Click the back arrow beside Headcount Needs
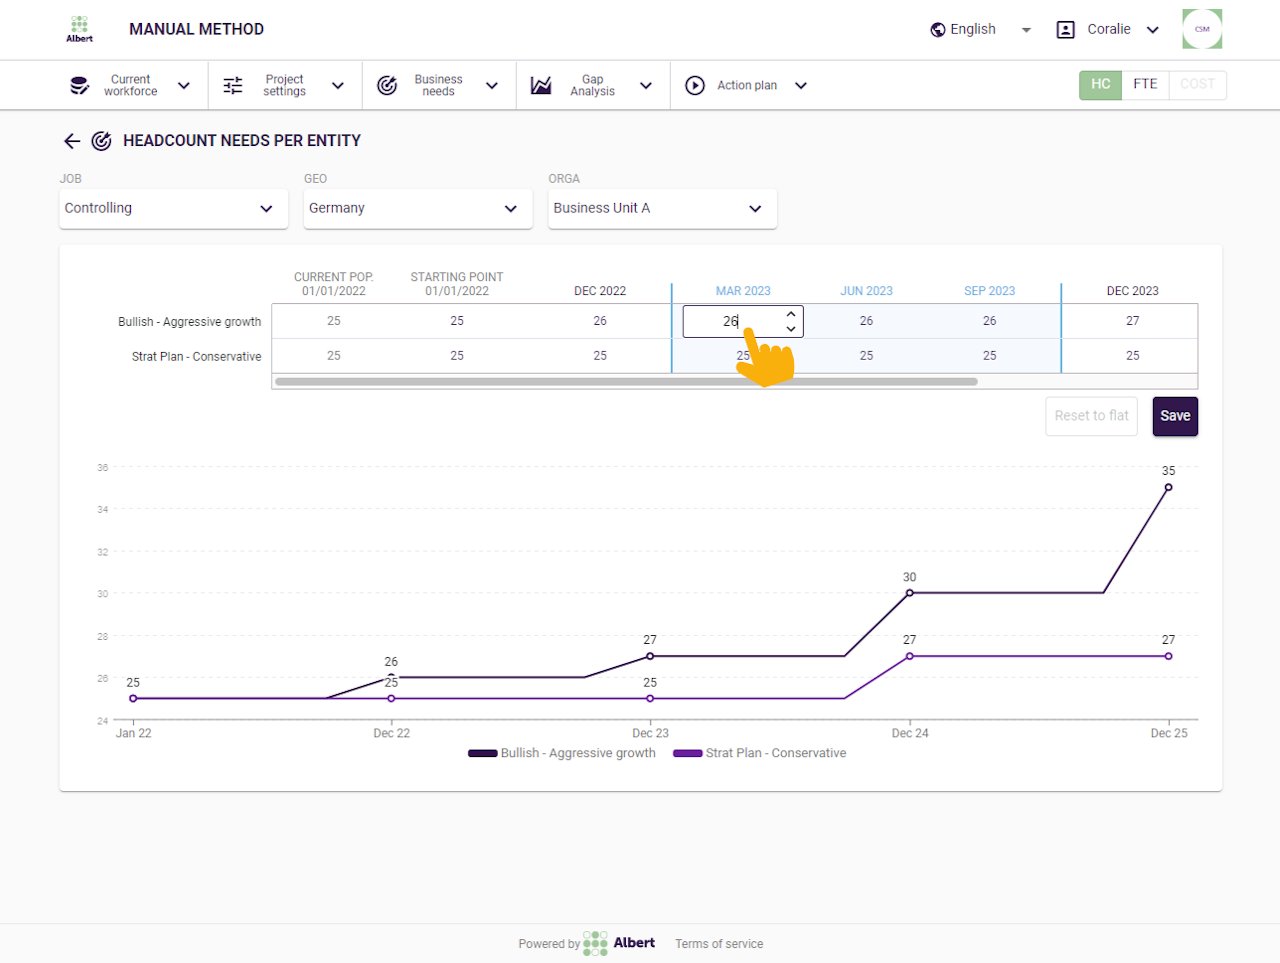The image size is (1280, 963). (x=72, y=141)
